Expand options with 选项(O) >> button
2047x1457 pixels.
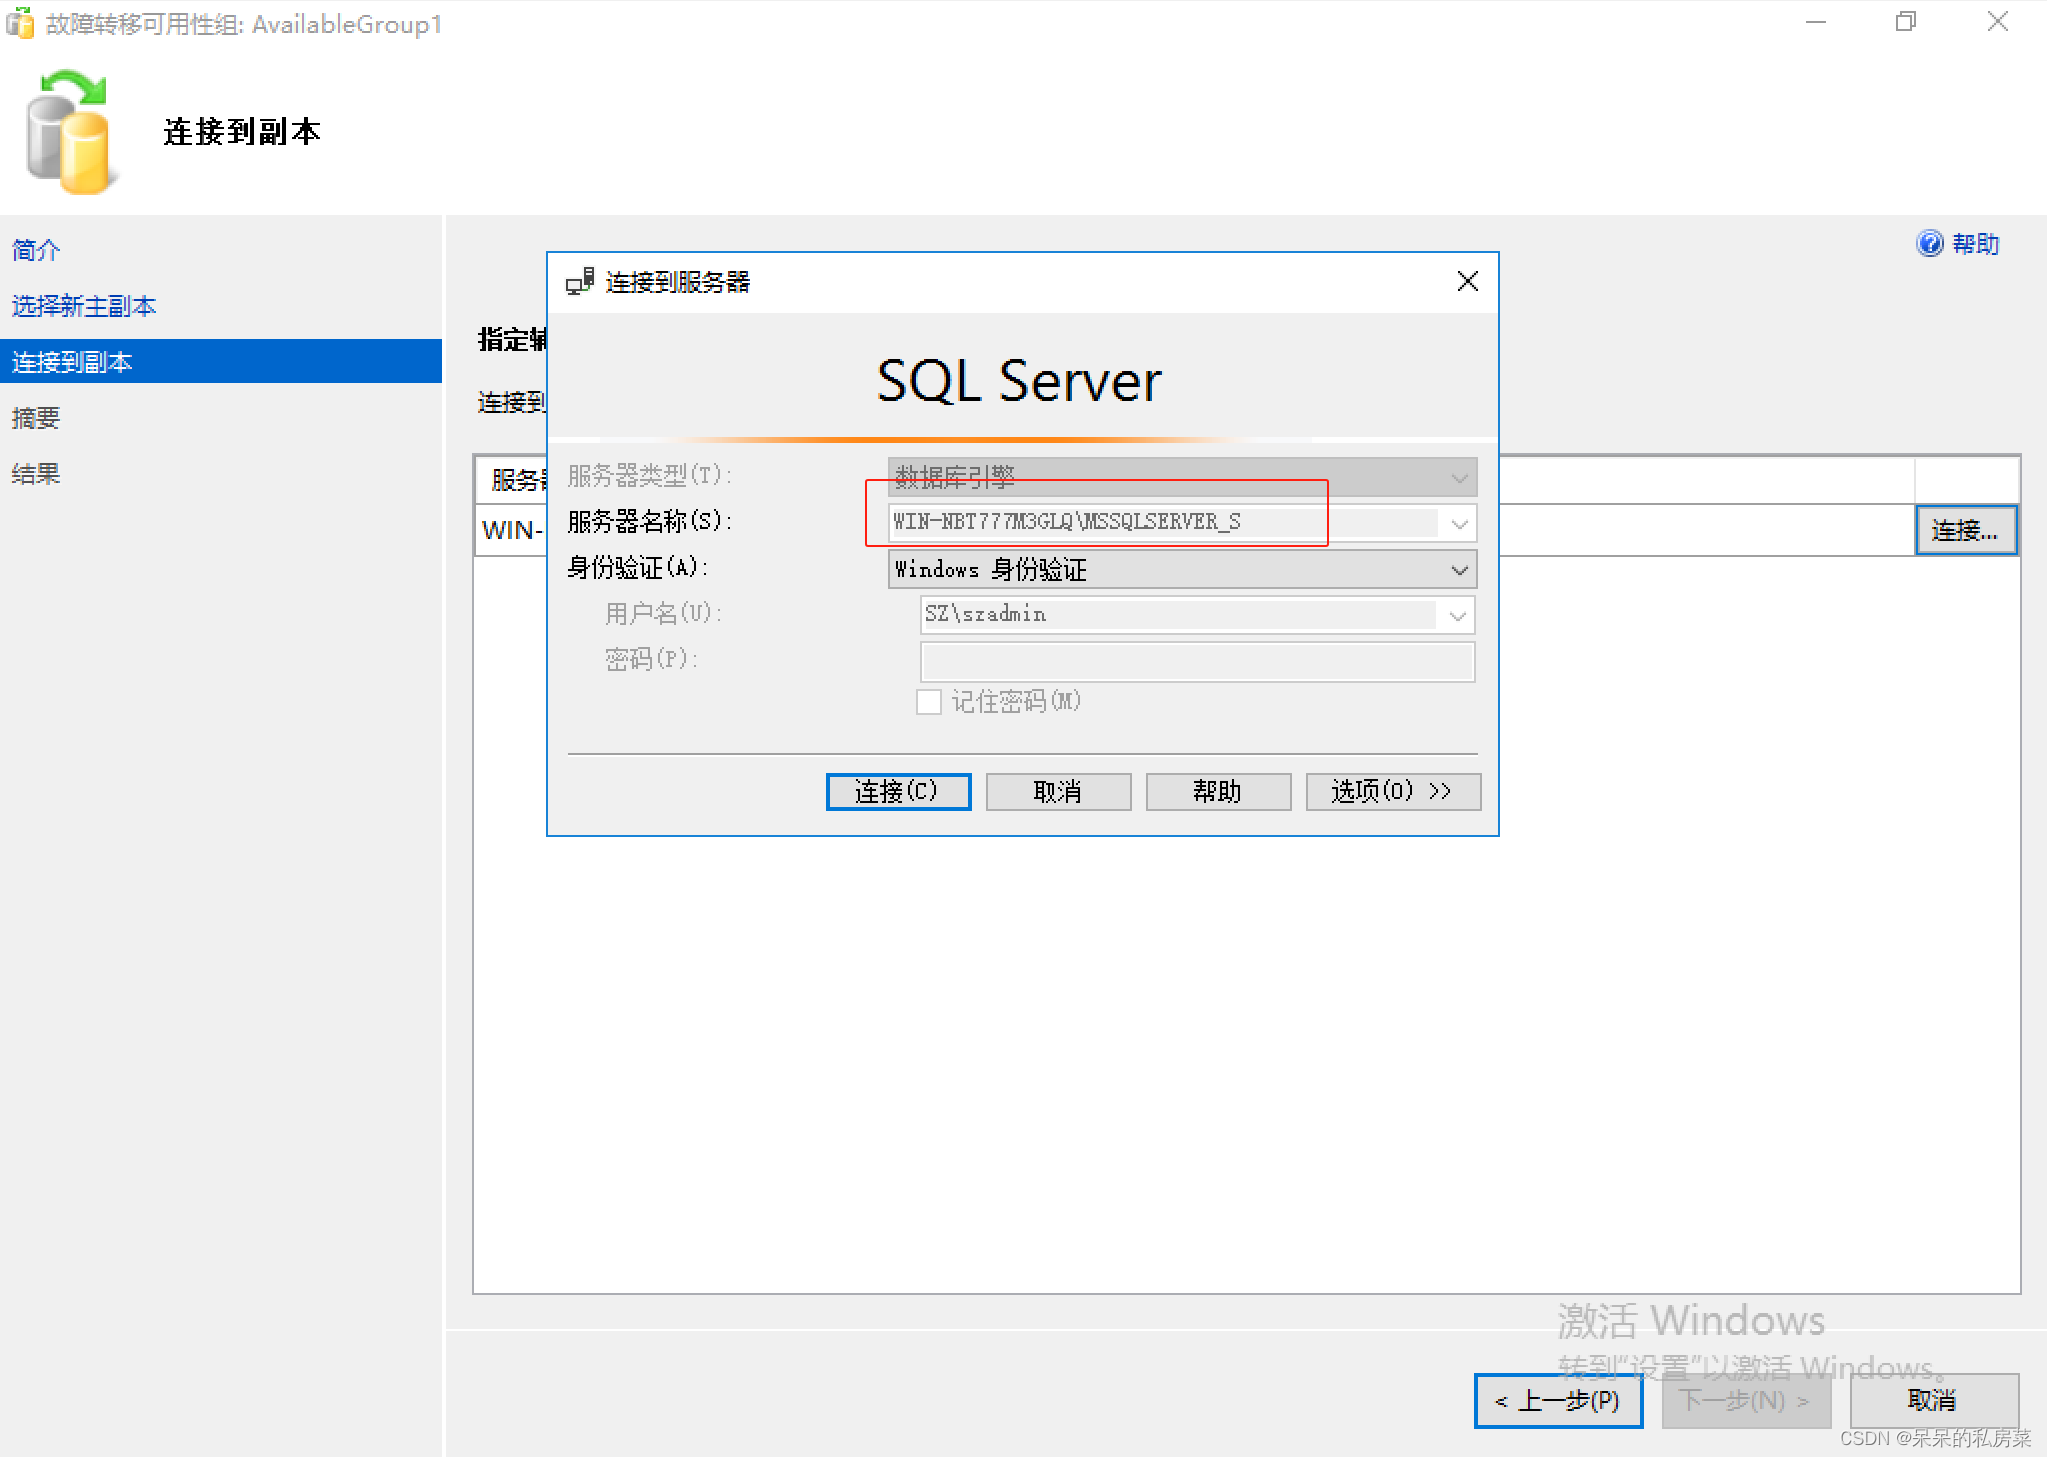tap(1393, 792)
